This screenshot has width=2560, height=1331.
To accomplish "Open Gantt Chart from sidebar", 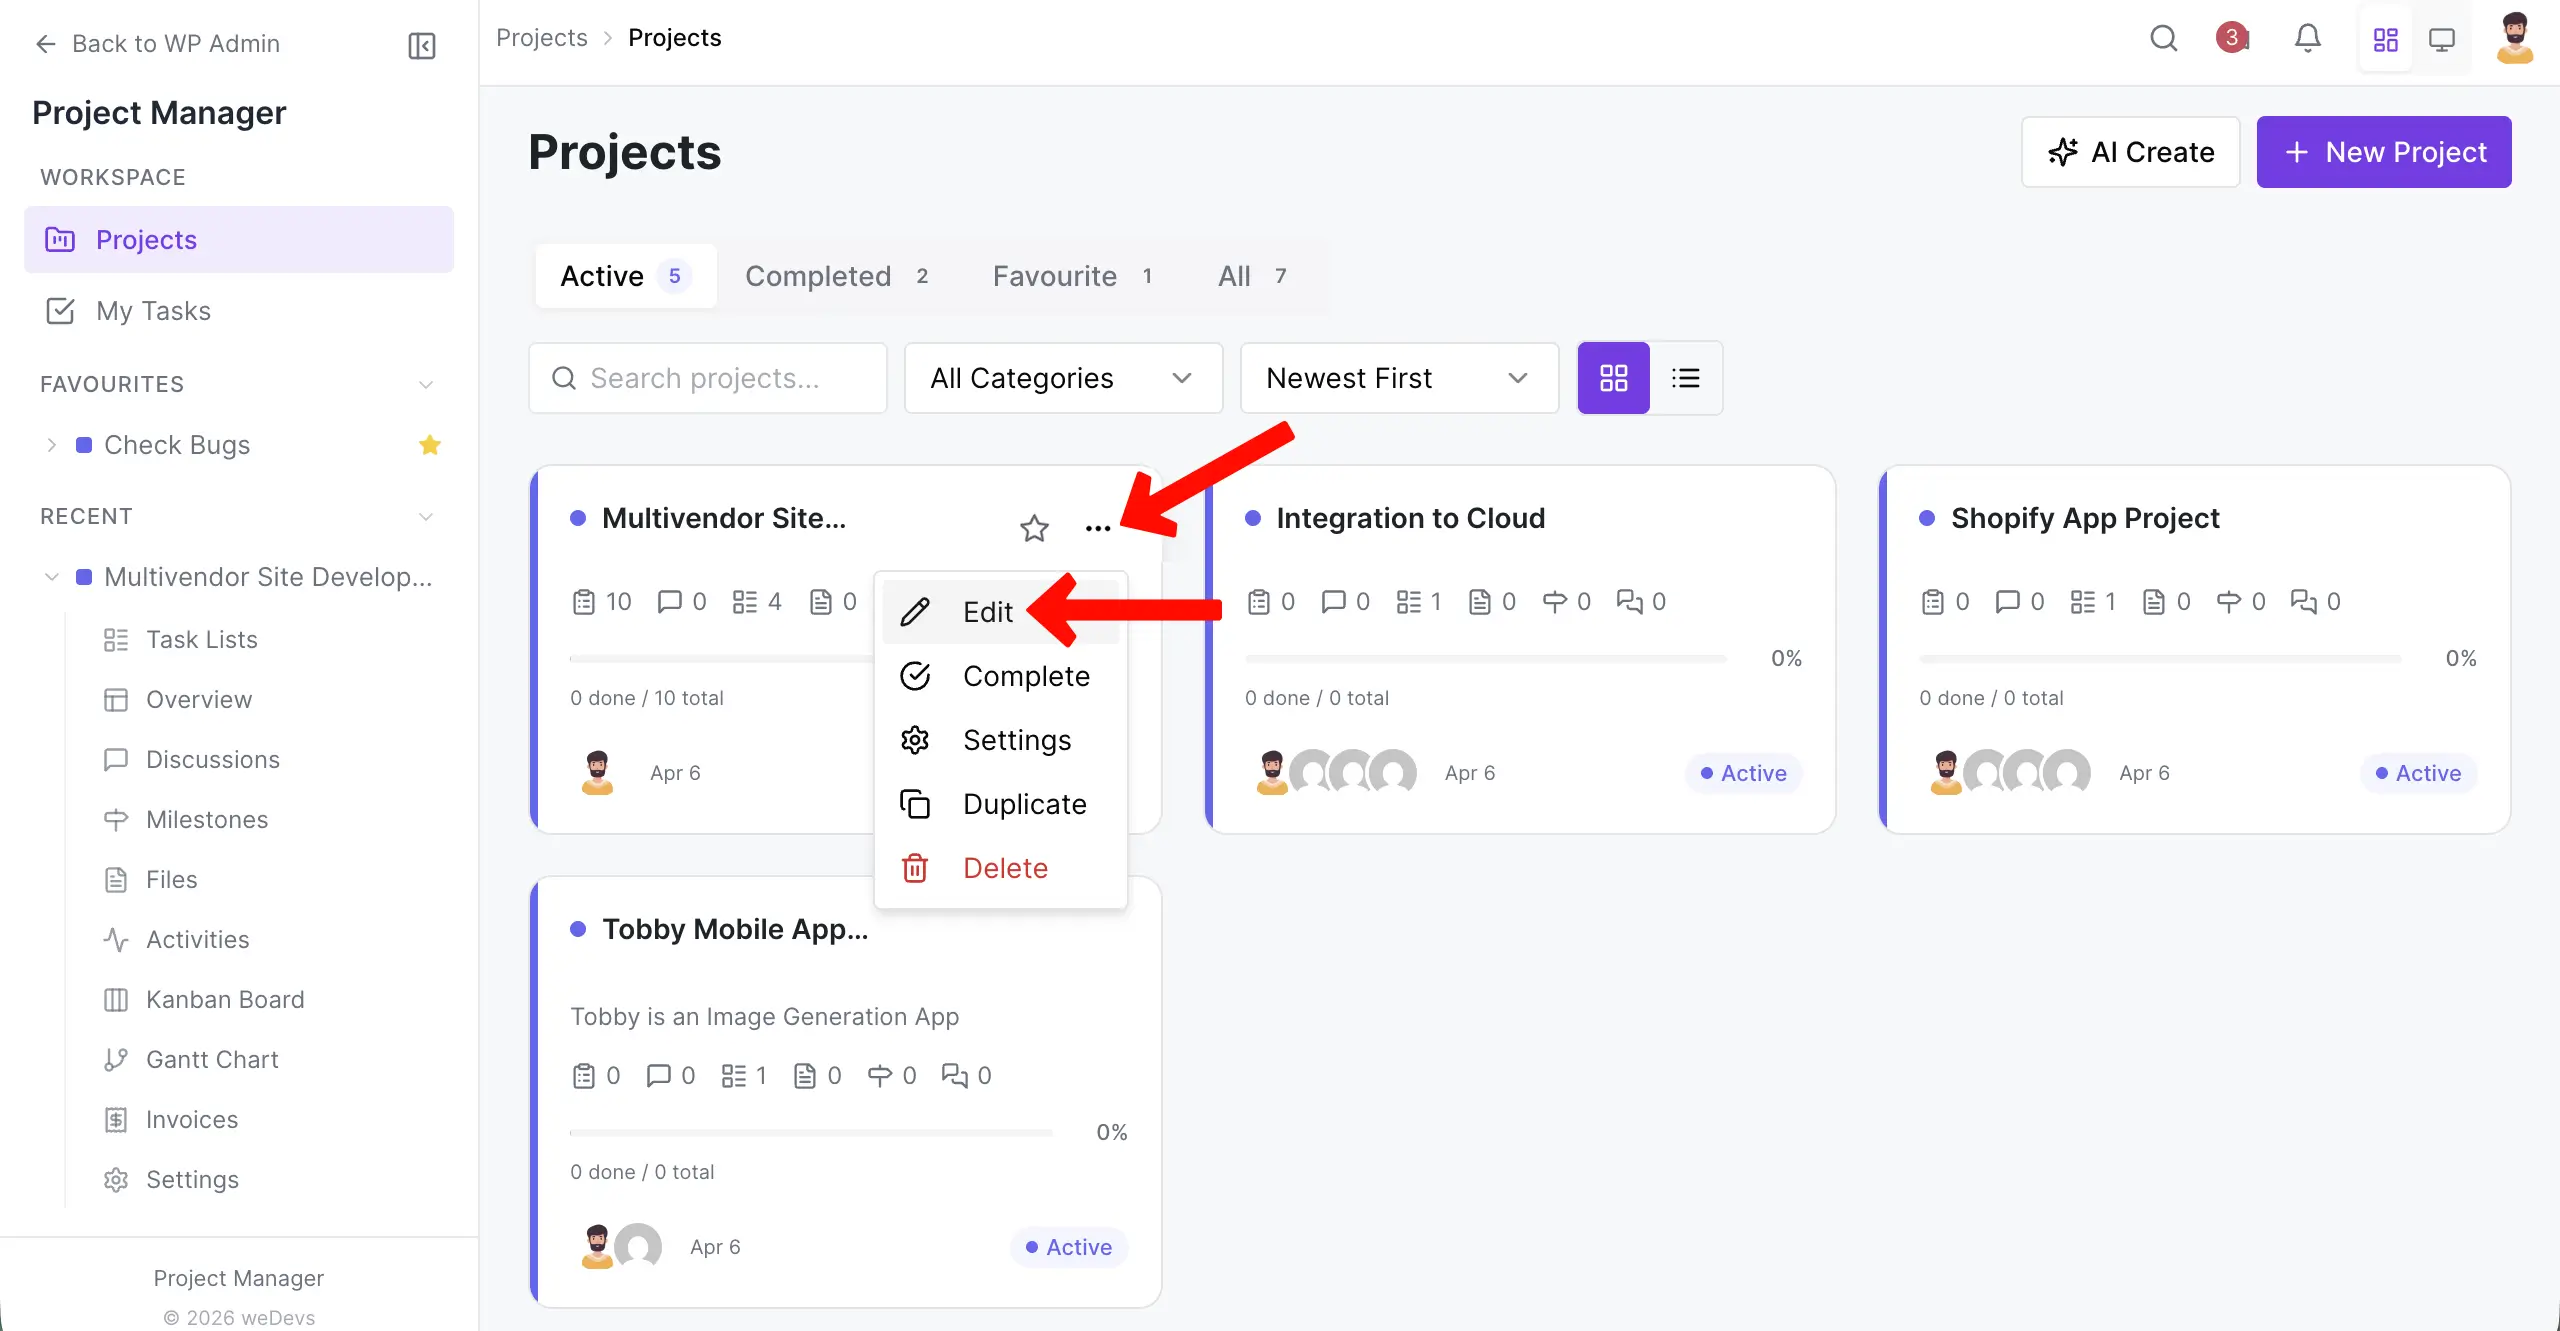I will [x=212, y=1059].
